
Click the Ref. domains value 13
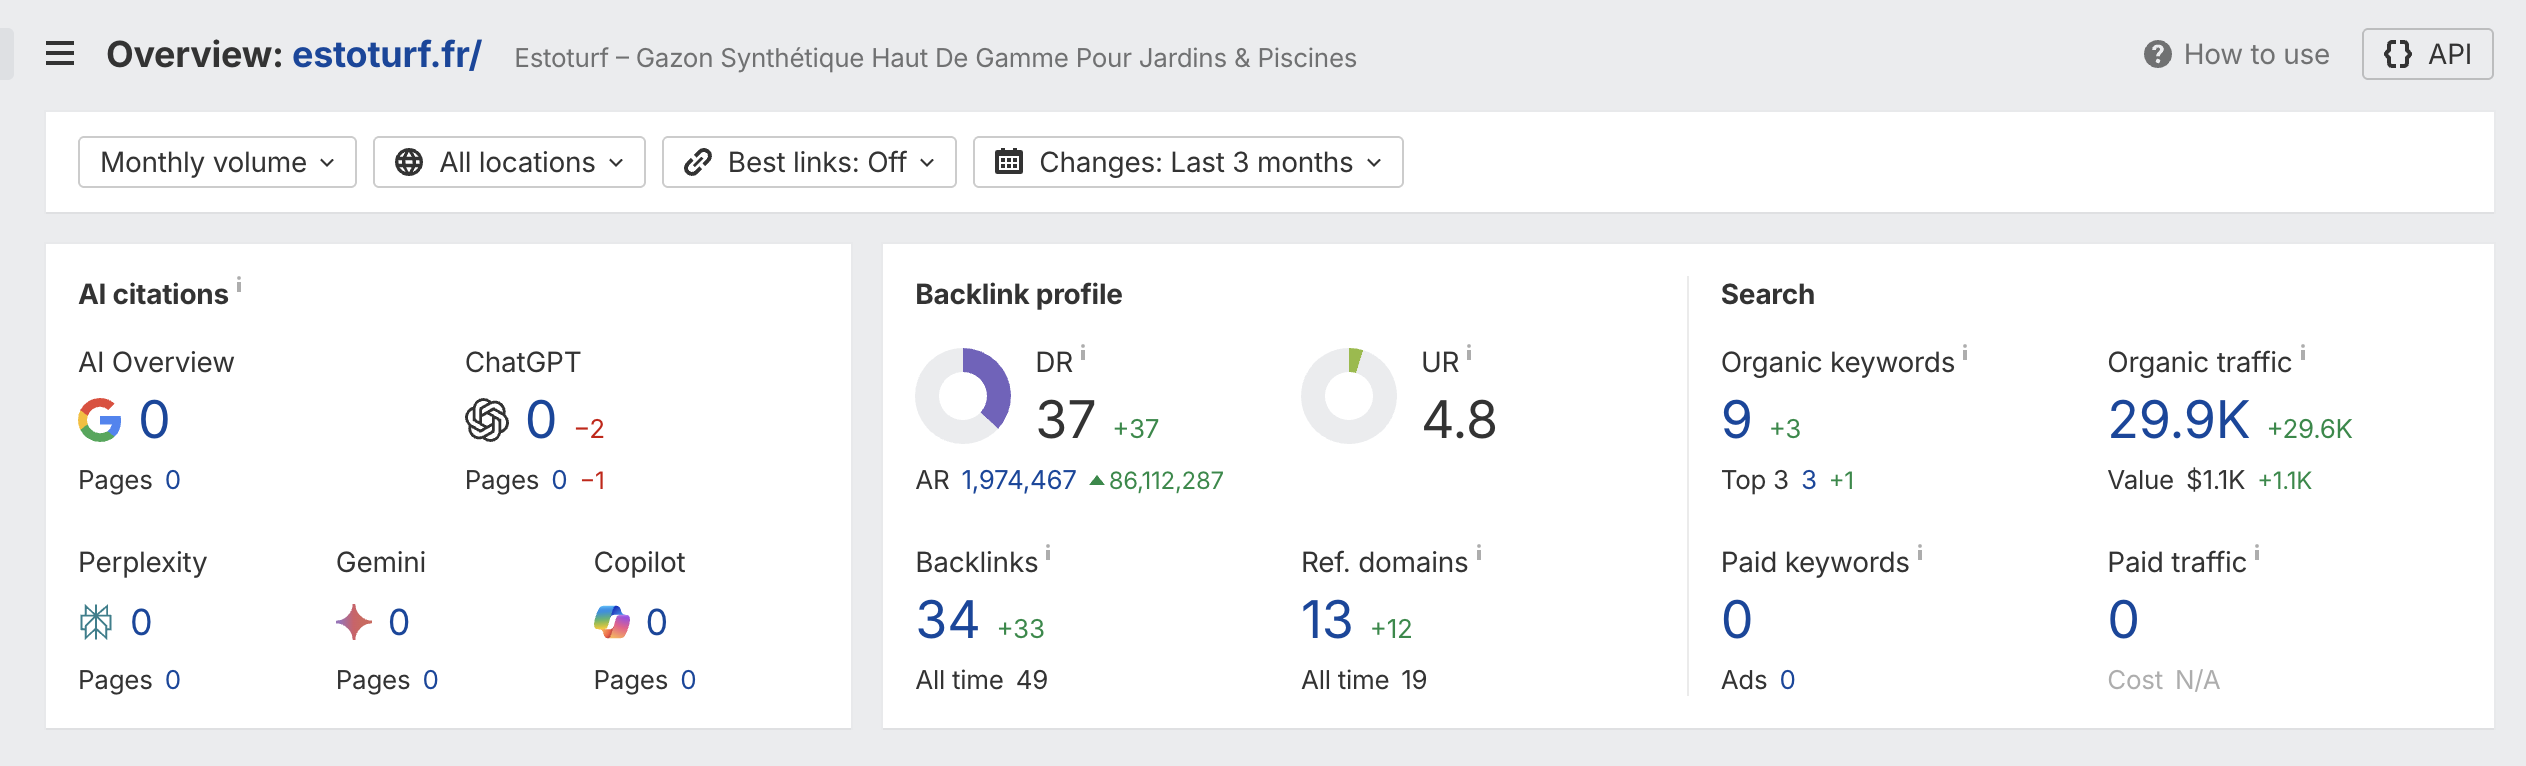click(1326, 620)
